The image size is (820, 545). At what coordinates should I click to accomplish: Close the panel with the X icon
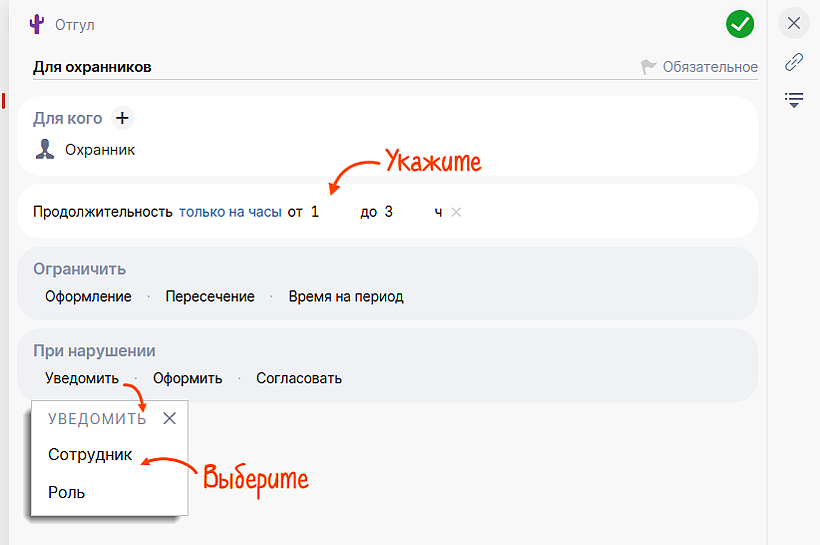coord(794,23)
